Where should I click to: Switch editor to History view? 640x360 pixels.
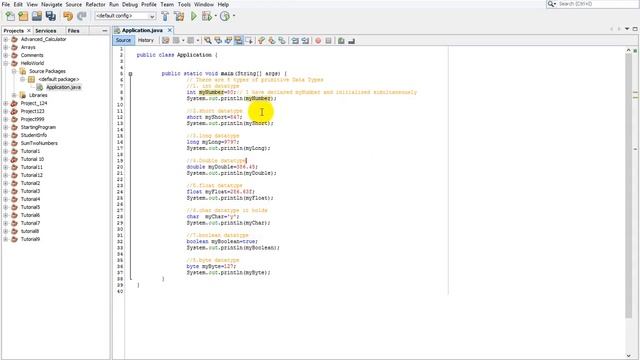146,40
